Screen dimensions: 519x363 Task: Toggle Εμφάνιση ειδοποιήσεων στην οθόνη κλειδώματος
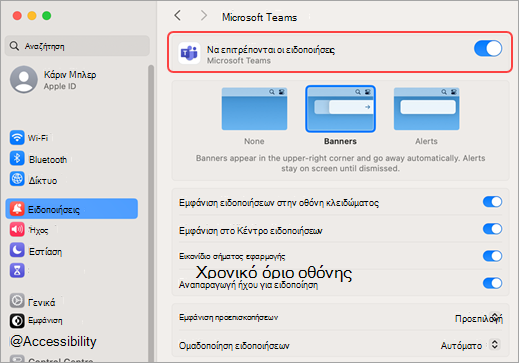[492, 202]
